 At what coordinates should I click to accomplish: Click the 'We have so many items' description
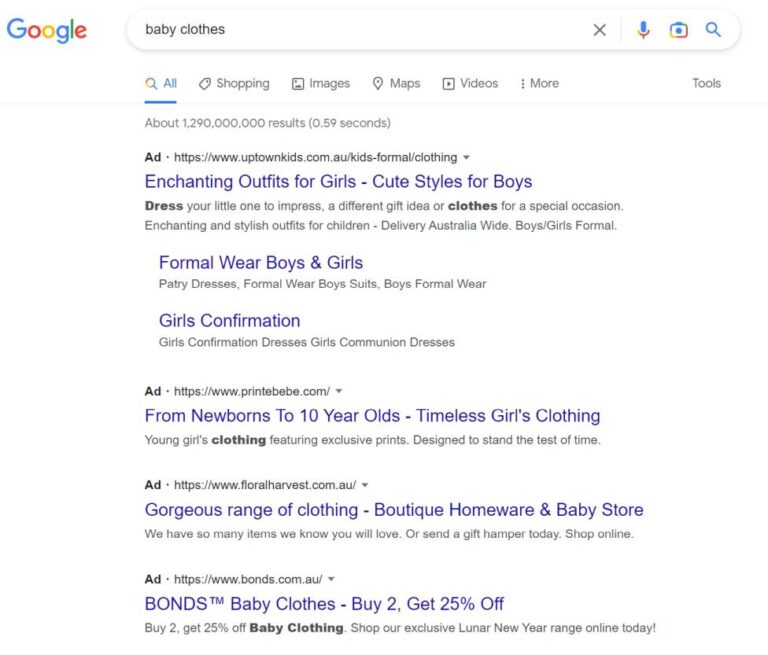[x=389, y=534]
